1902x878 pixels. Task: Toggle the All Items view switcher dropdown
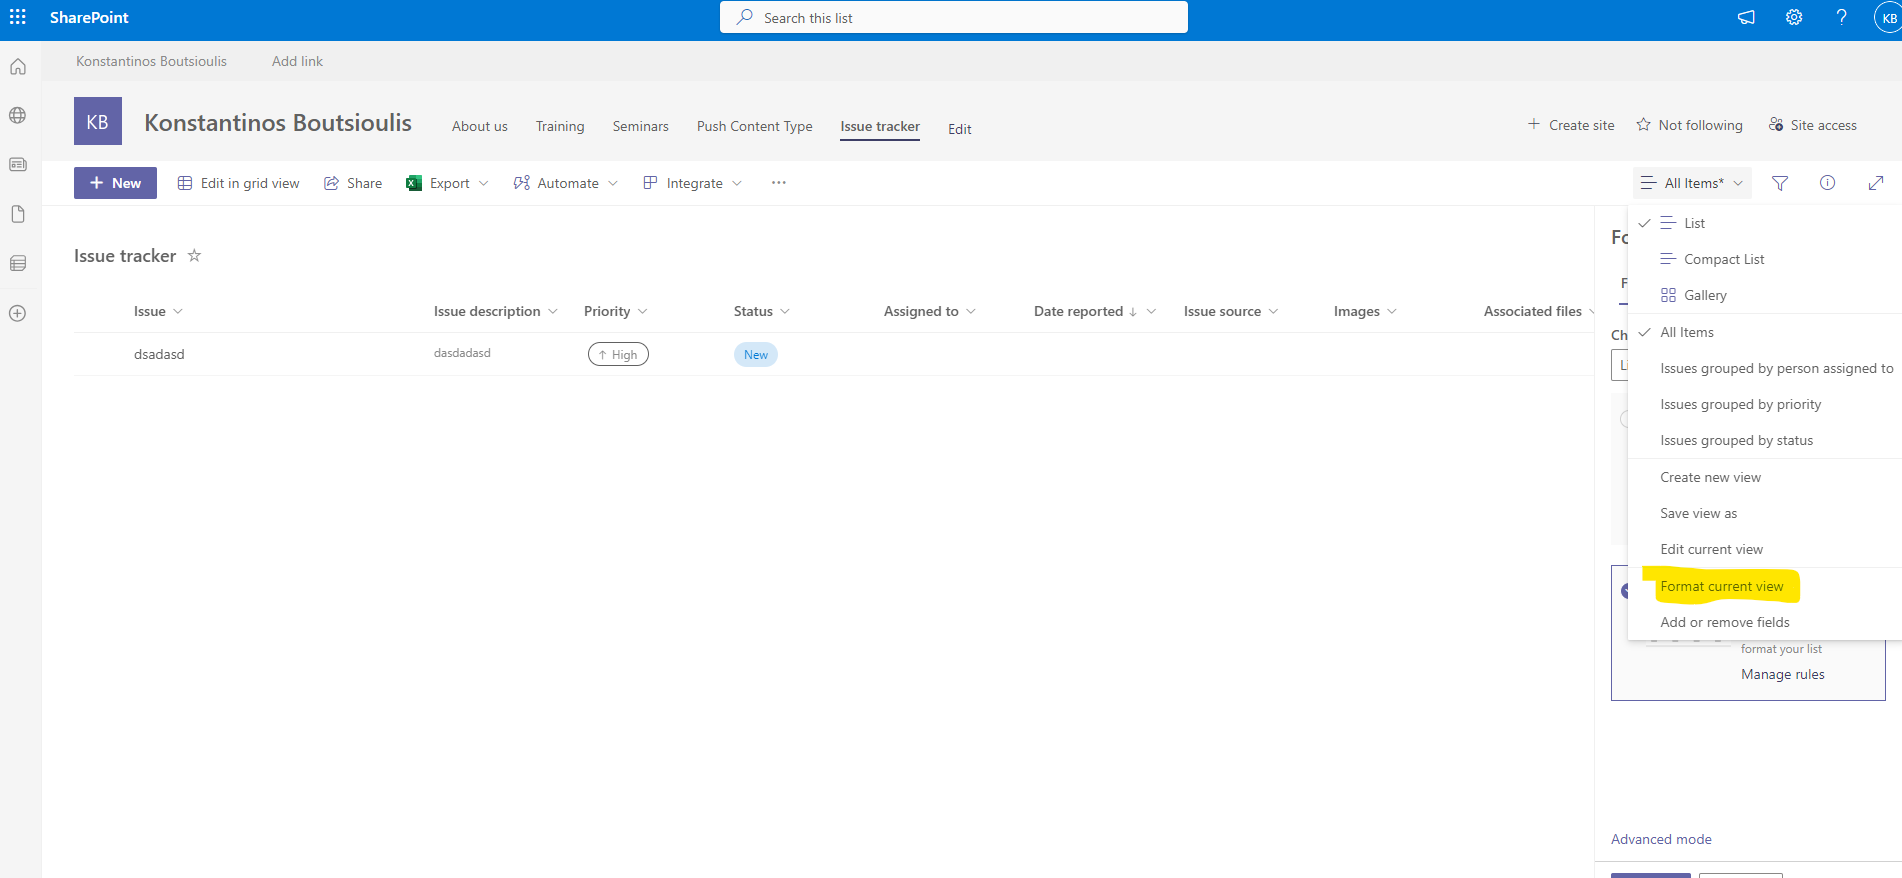tap(1692, 183)
